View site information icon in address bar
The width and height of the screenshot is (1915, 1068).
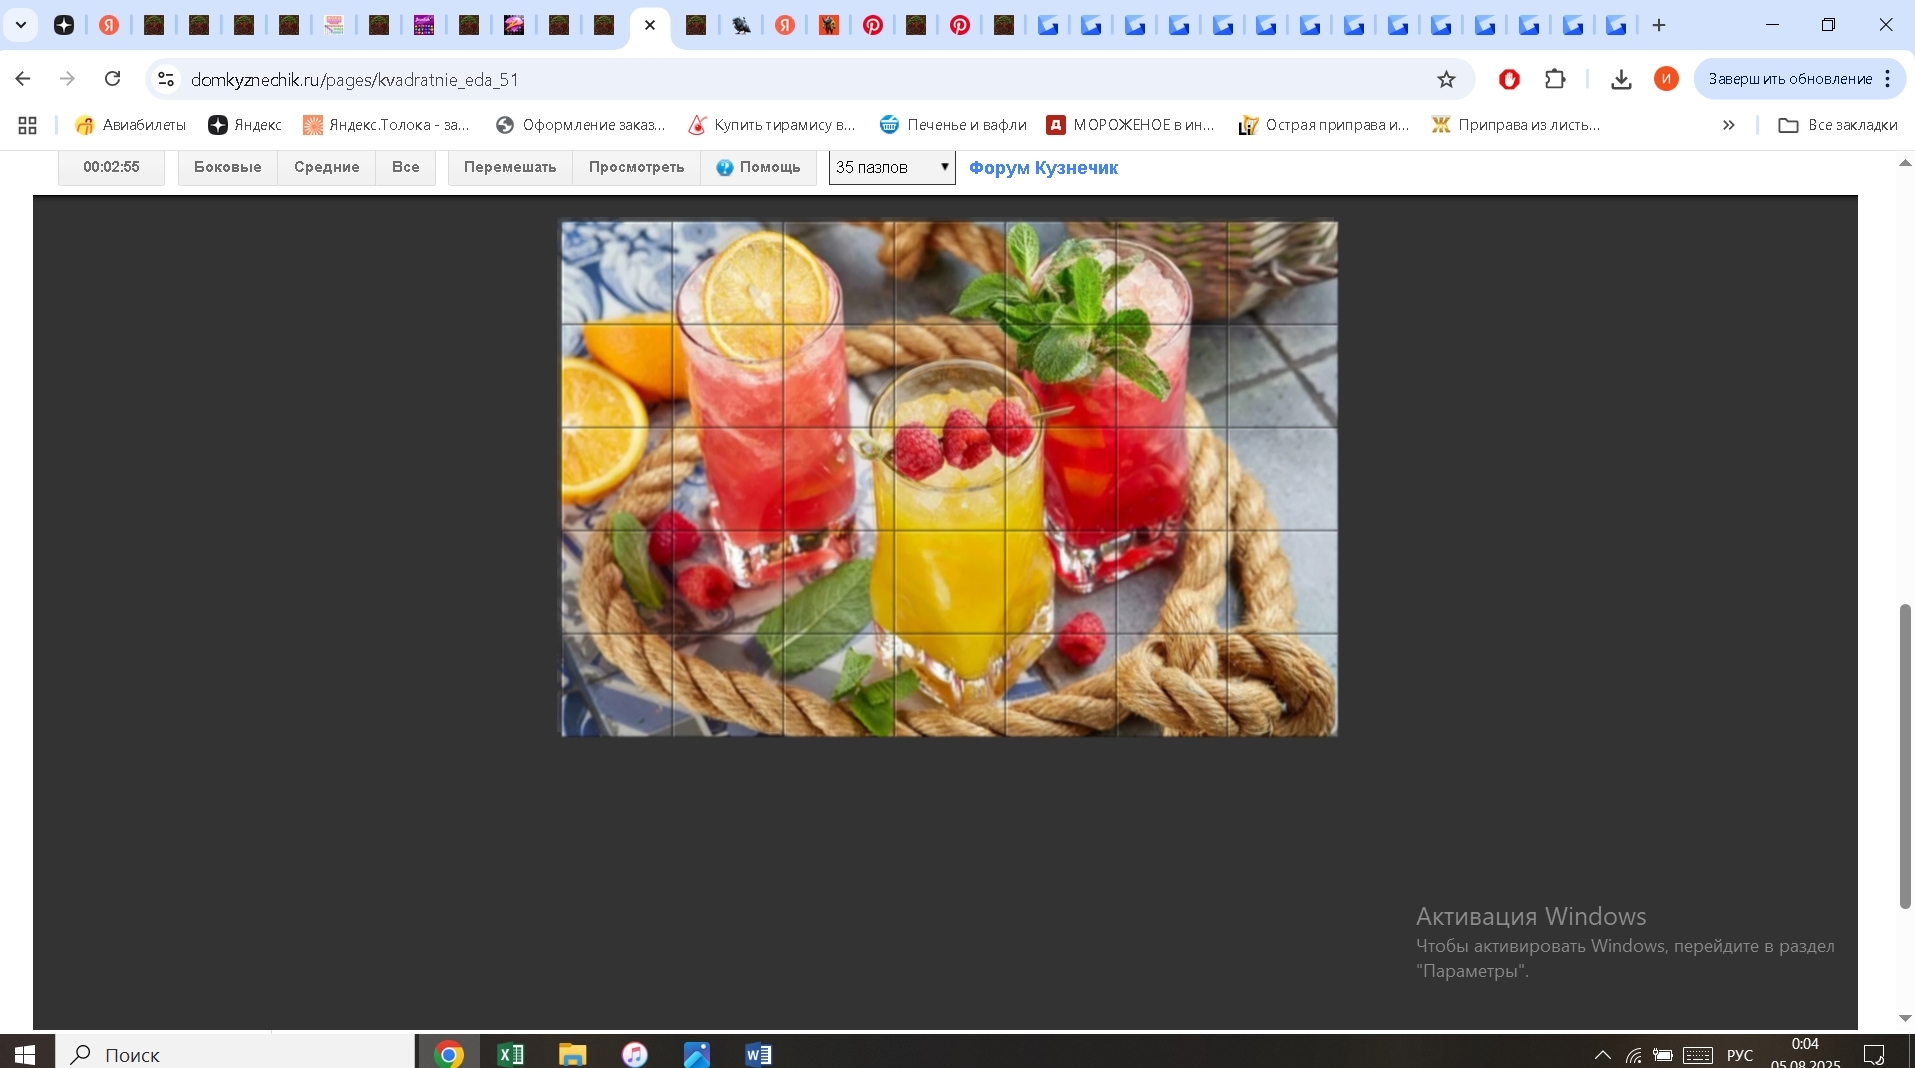166,79
